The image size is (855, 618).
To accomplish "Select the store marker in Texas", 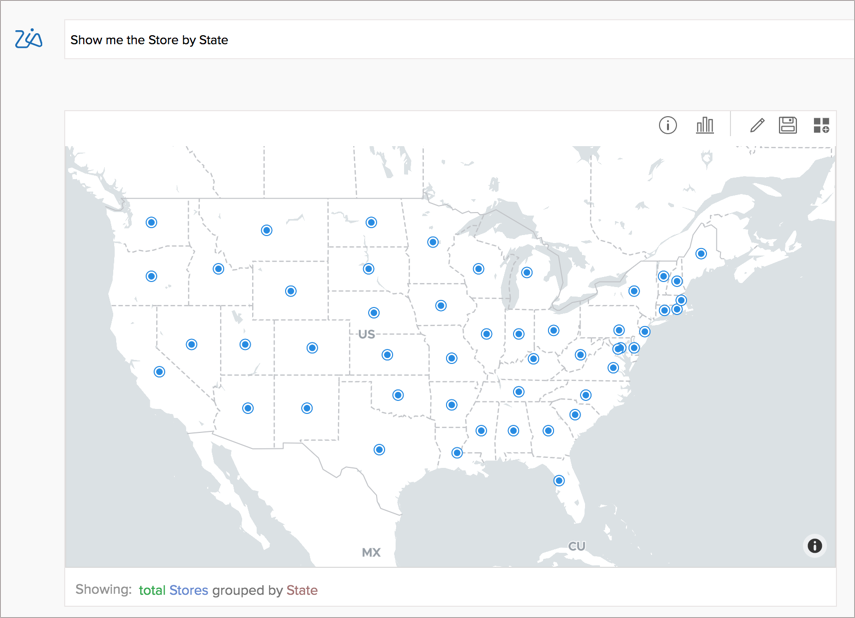I will coord(379,450).
